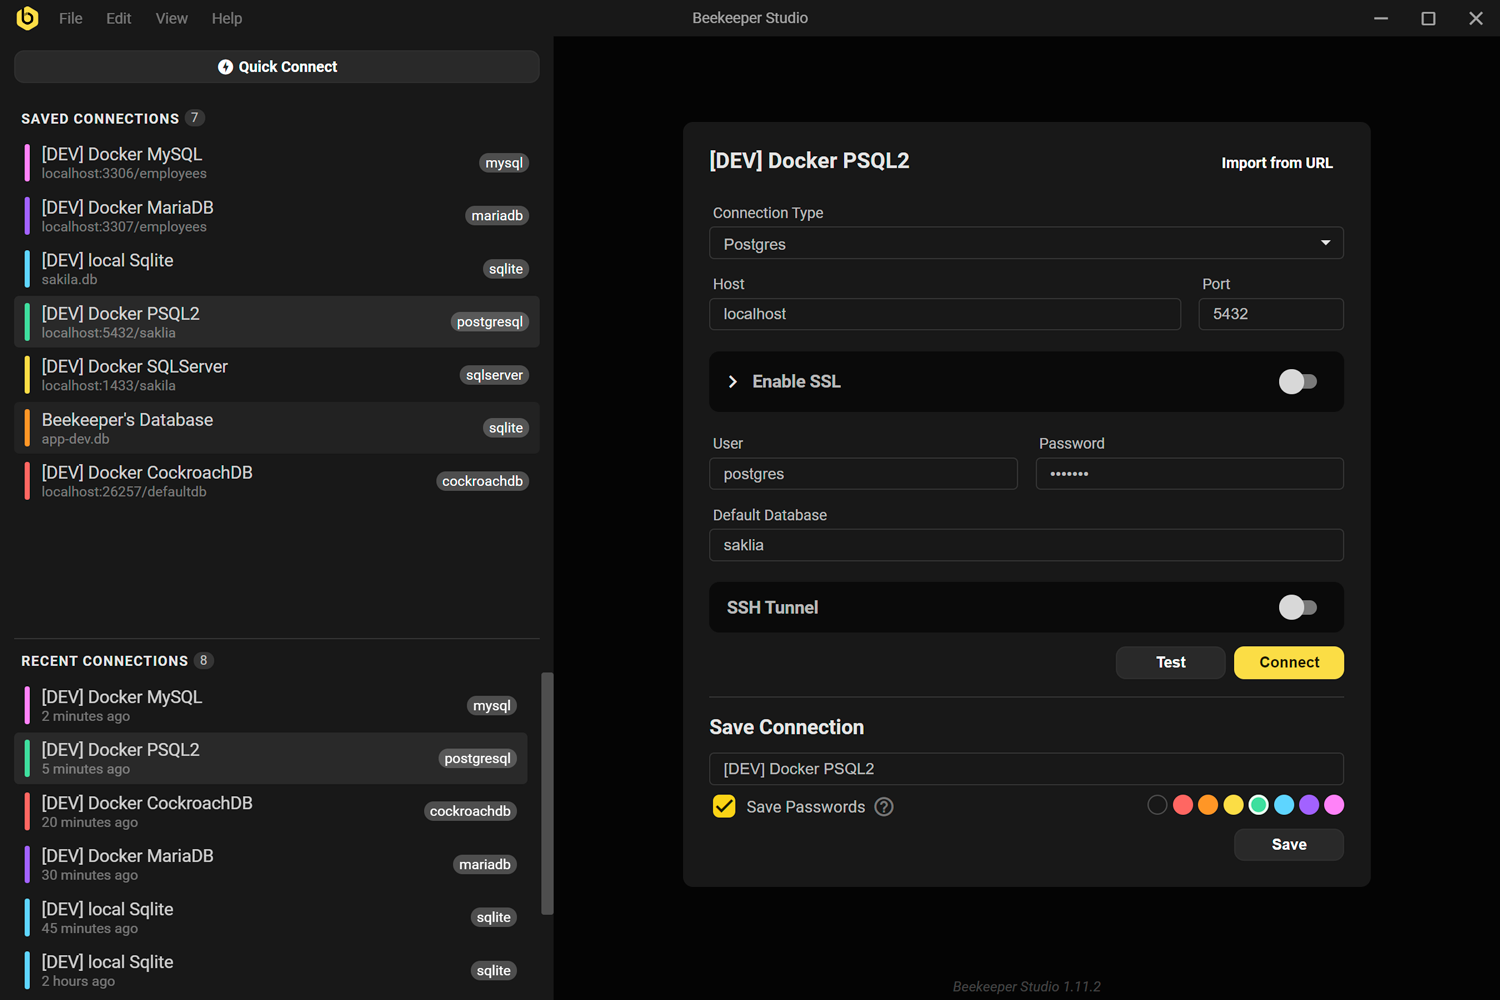This screenshot has width=1500, height=1000.
Task: Open the Help menu
Action: coord(226,18)
